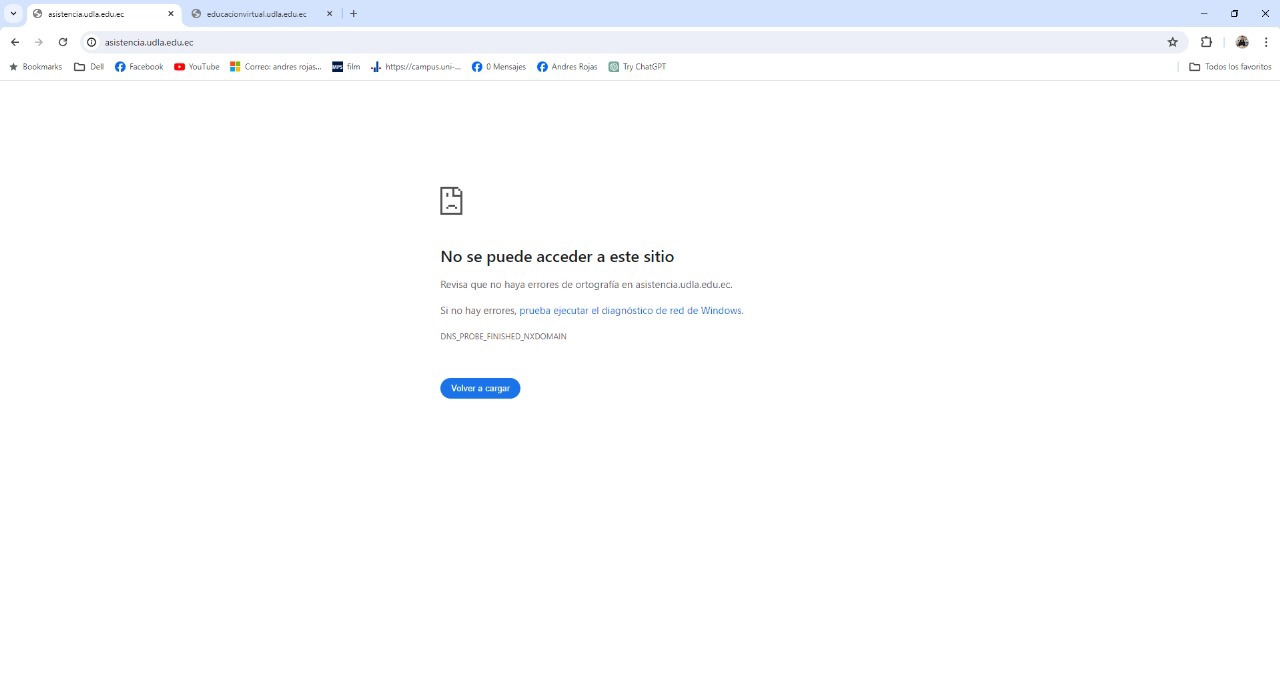Open the Chrome profile avatar
The image size is (1280, 693).
(1242, 42)
